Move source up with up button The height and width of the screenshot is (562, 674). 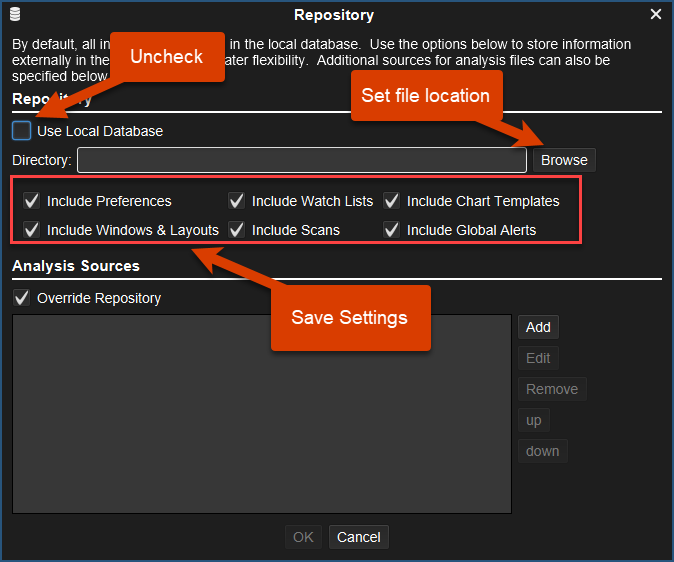[x=535, y=420]
